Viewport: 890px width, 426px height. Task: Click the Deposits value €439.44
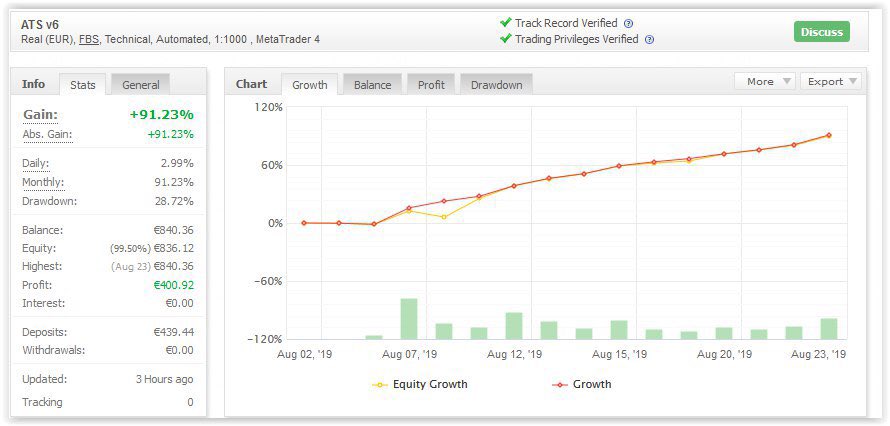173,332
